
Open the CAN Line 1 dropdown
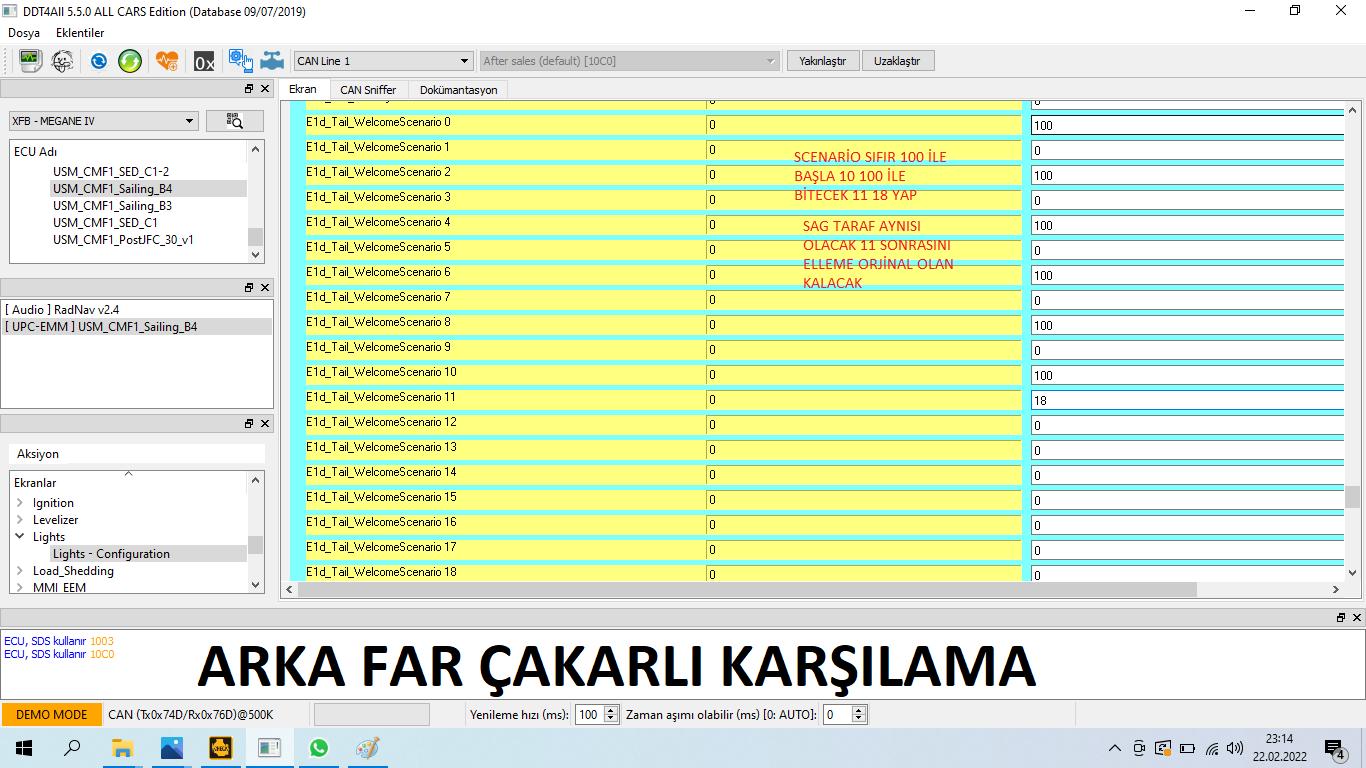click(383, 61)
